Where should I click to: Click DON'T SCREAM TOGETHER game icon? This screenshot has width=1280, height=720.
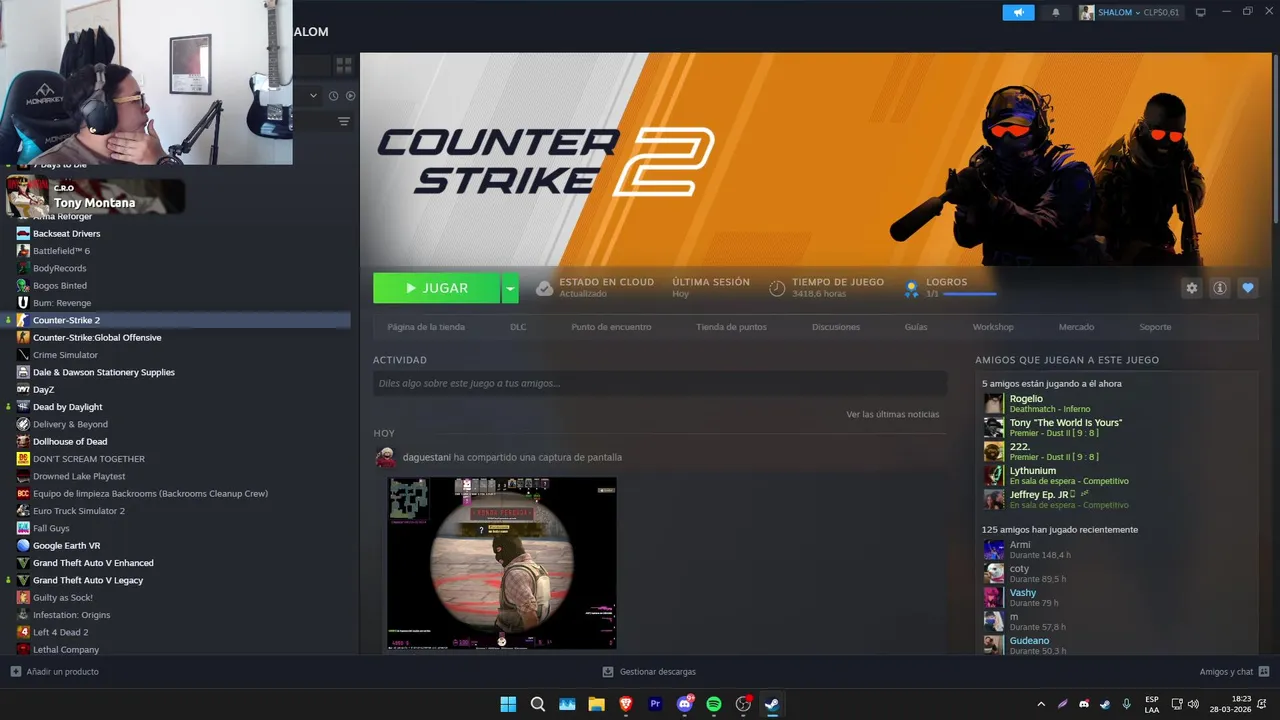[23, 459]
